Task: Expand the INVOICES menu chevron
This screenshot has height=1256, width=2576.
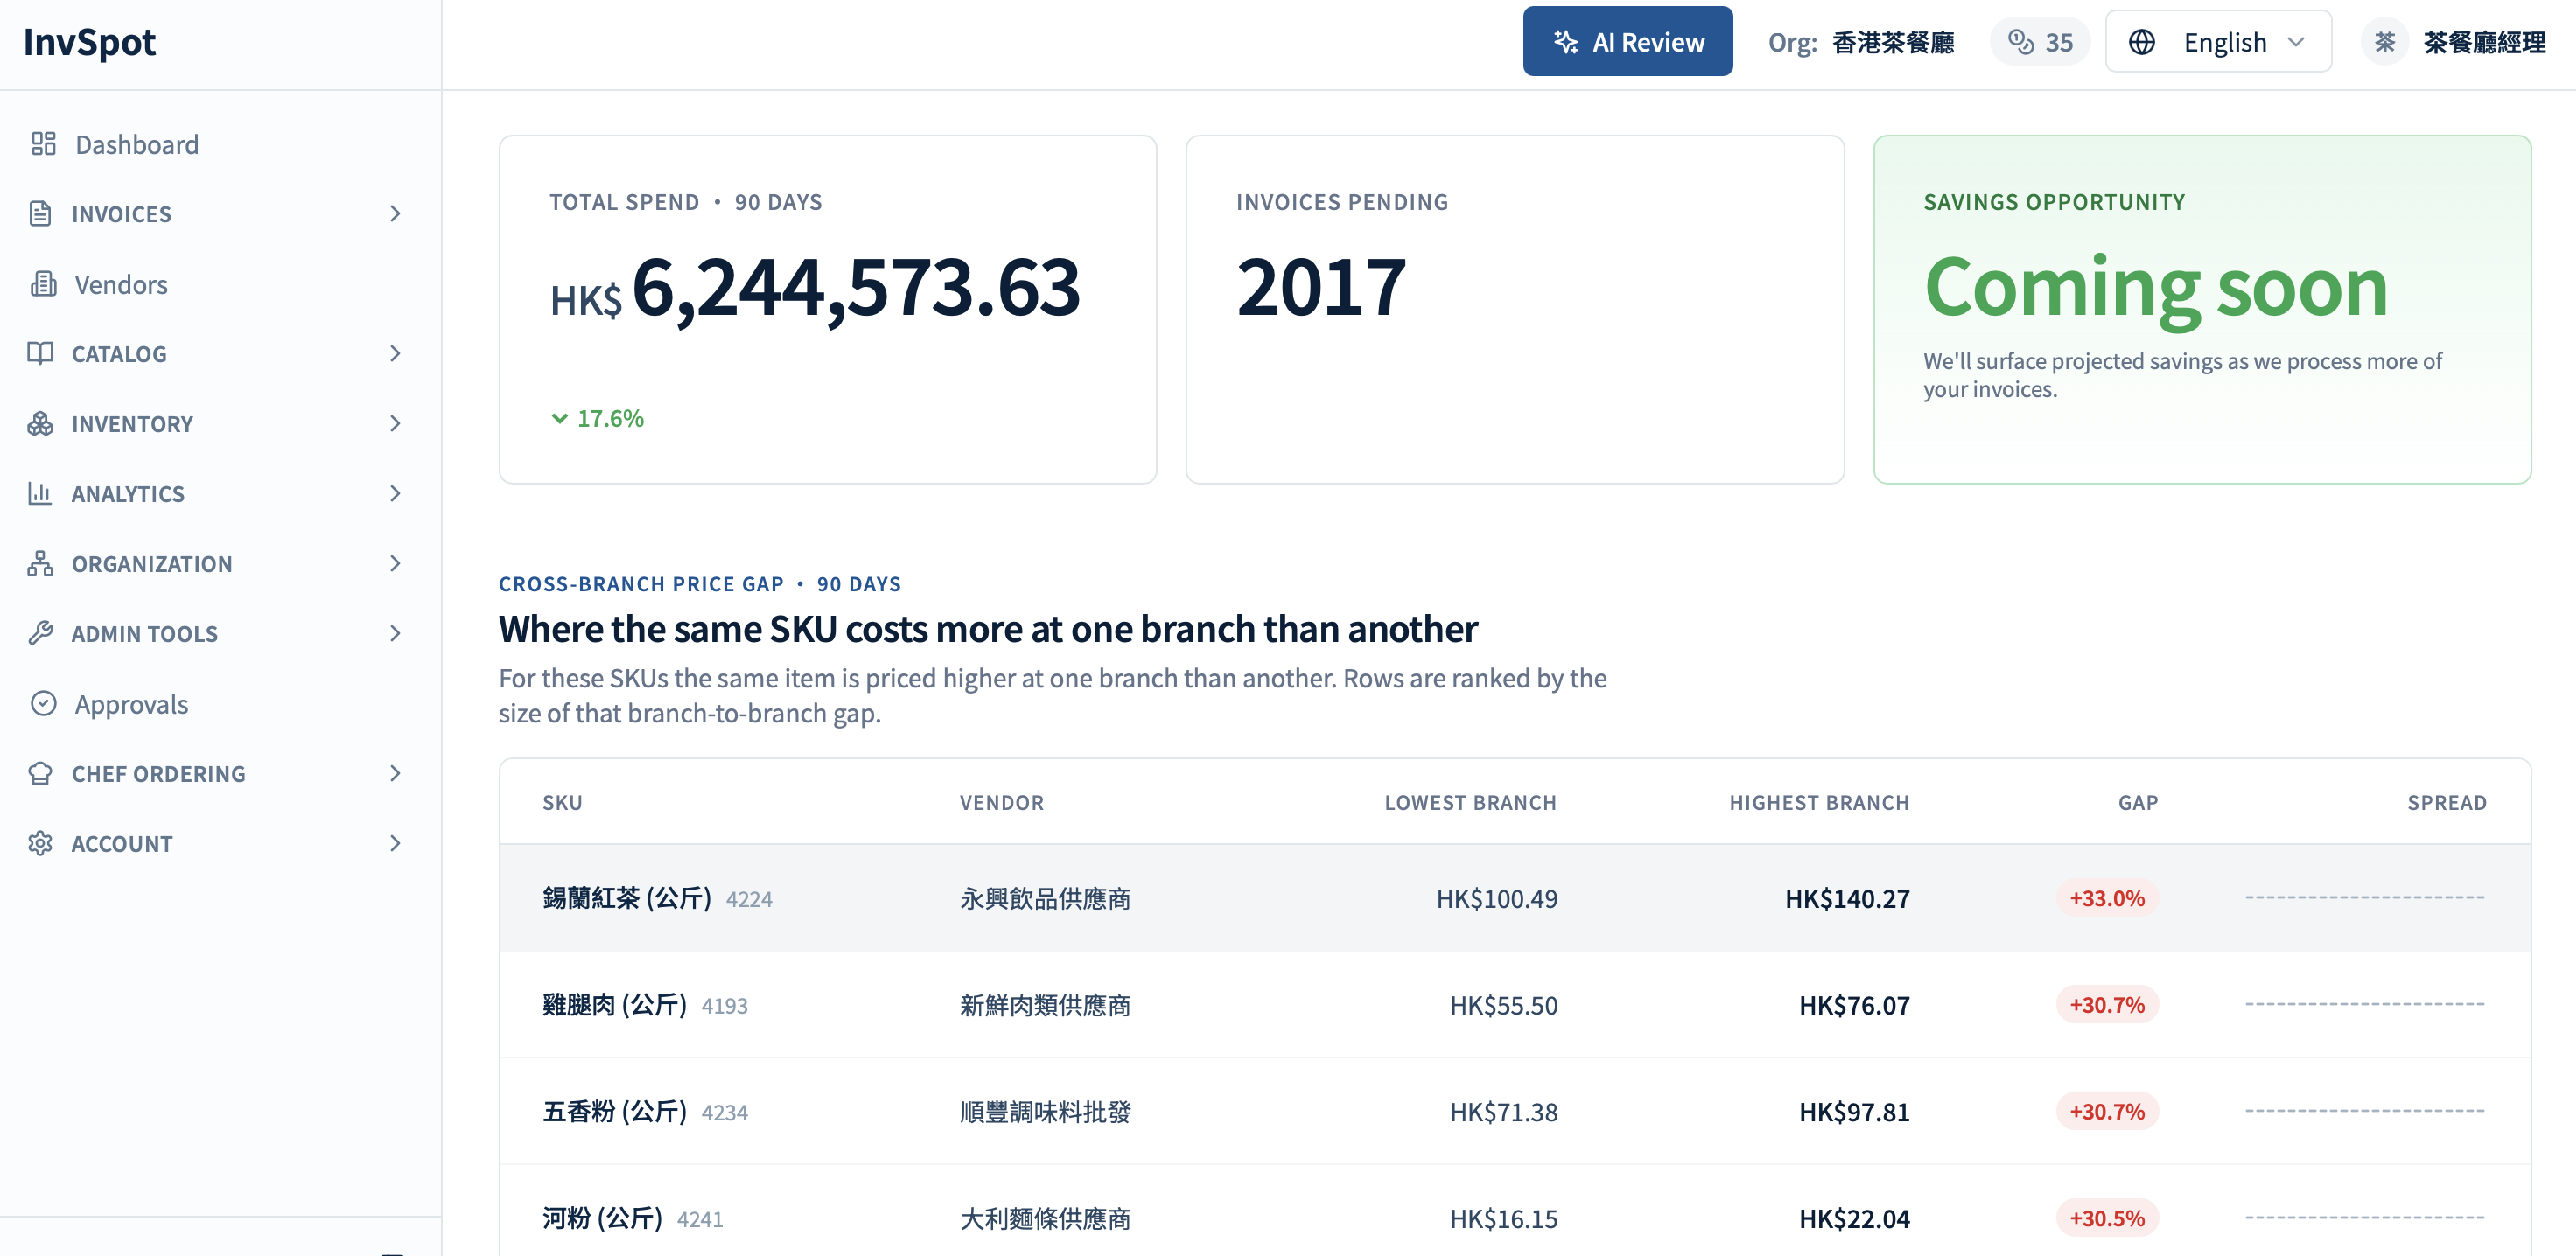Action: click(x=395, y=213)
